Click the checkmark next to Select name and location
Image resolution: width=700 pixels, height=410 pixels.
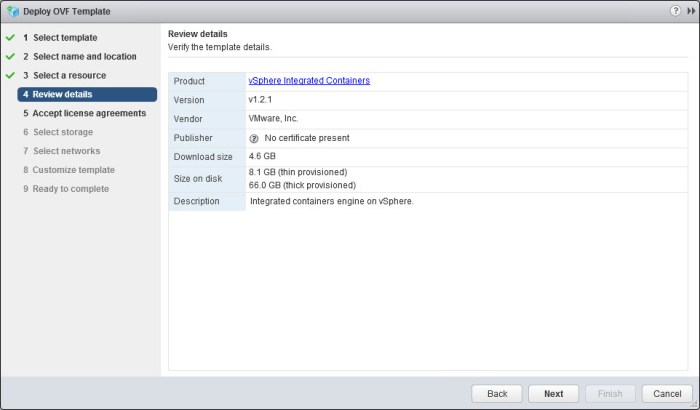[10, 57]
